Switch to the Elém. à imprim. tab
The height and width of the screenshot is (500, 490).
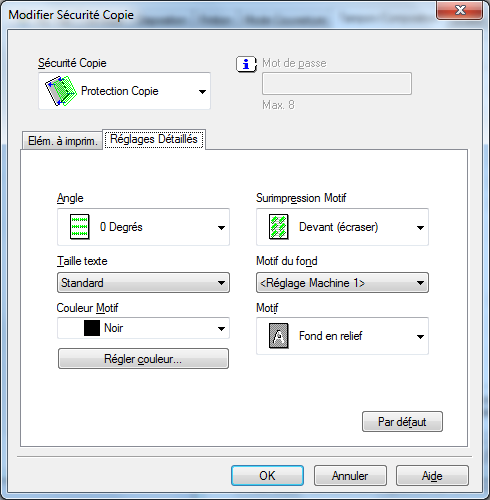(62, 141)
